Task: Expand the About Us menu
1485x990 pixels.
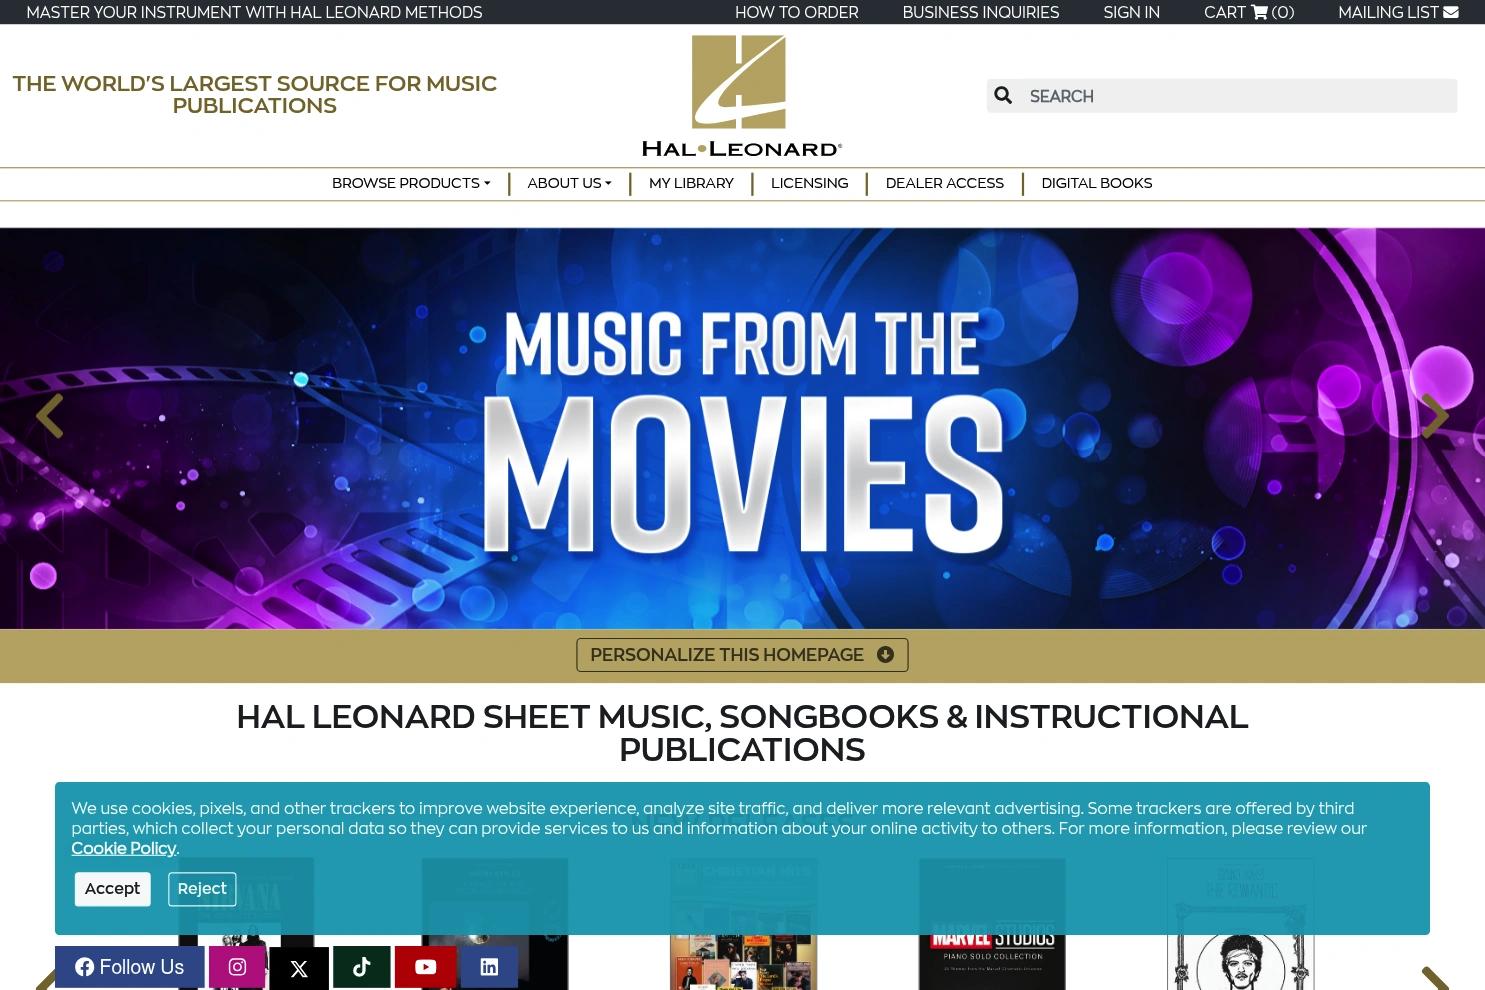Action: (569, 183)
